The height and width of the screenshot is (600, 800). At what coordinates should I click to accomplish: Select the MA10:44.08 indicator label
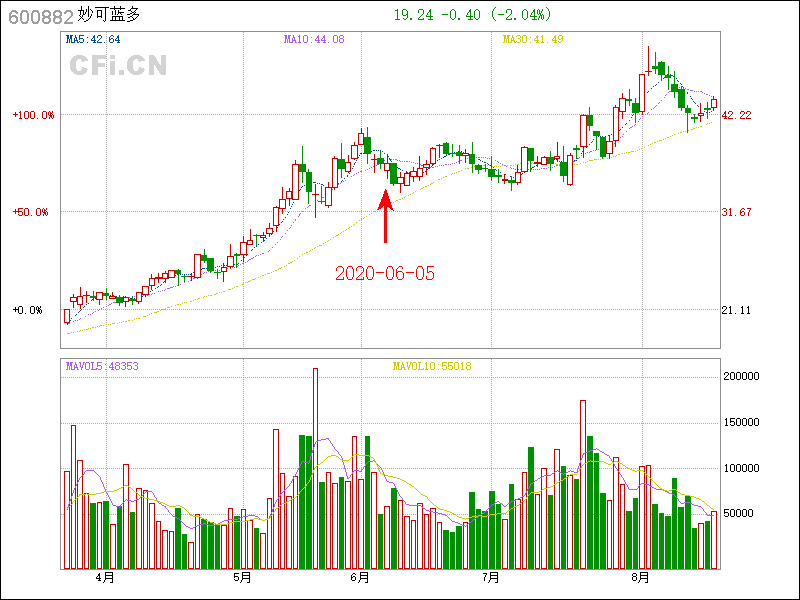[x=314, y=40]
